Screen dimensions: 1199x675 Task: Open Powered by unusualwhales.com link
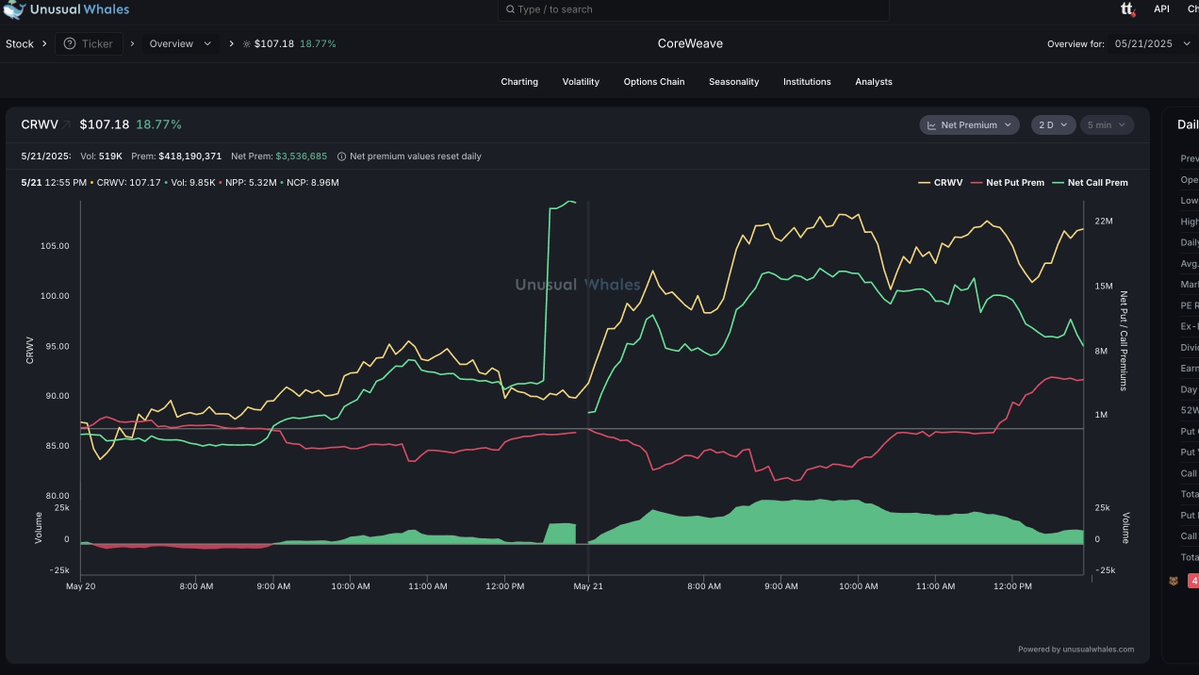pyautogui.click(x=1076, y=649)
